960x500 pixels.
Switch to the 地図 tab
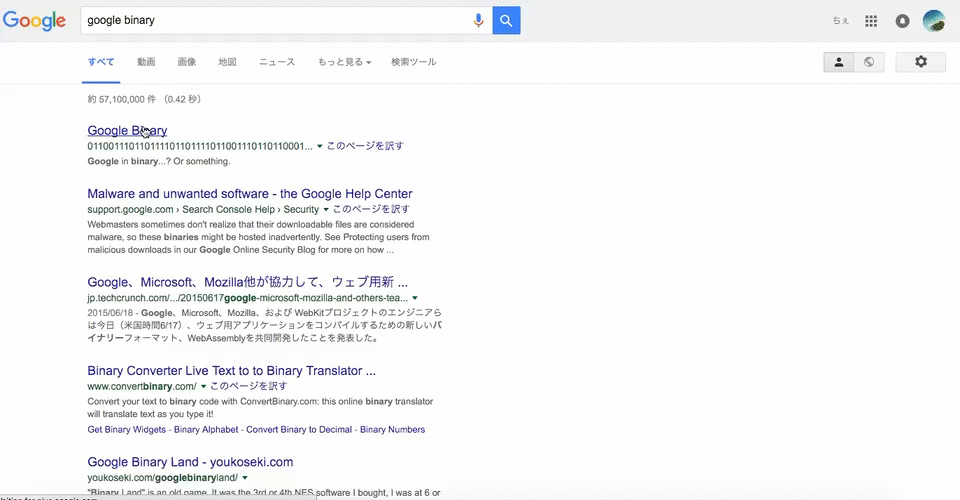pos(227,62)
